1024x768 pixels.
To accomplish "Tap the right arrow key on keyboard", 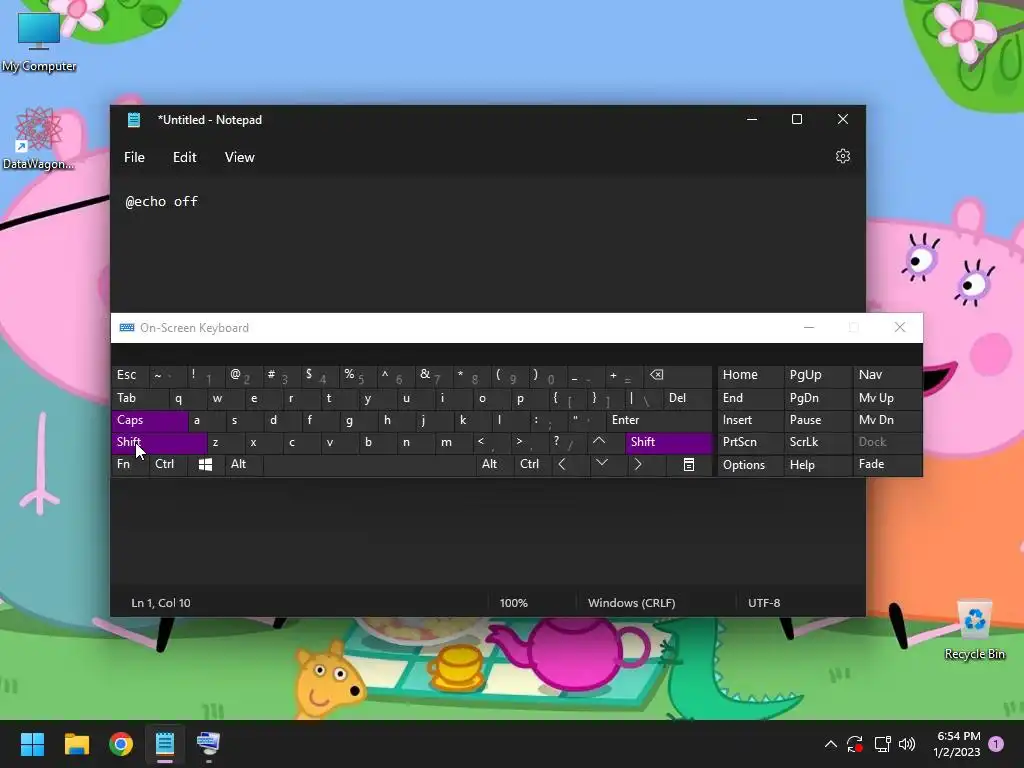I will [647, 464].
